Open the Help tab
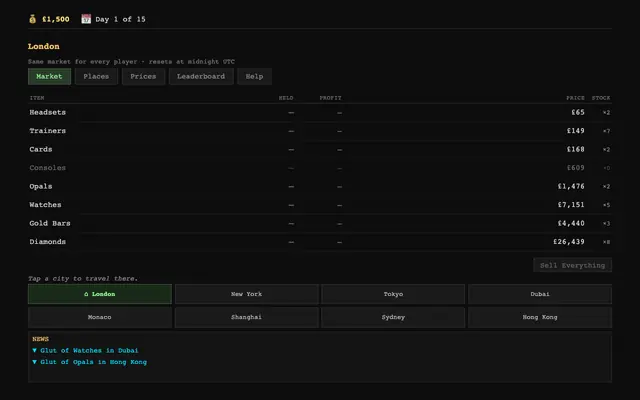The height and width of the screenshot is (400, 640). pos(254,76)
